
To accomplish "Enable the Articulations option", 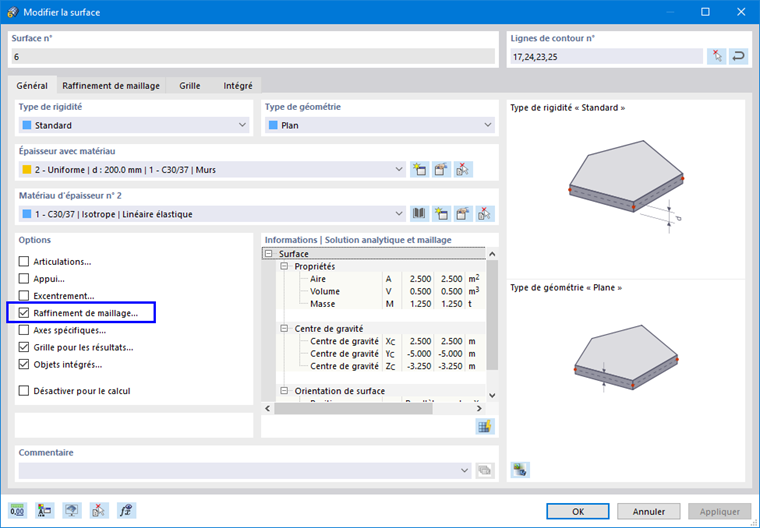I will coord(24,261).
